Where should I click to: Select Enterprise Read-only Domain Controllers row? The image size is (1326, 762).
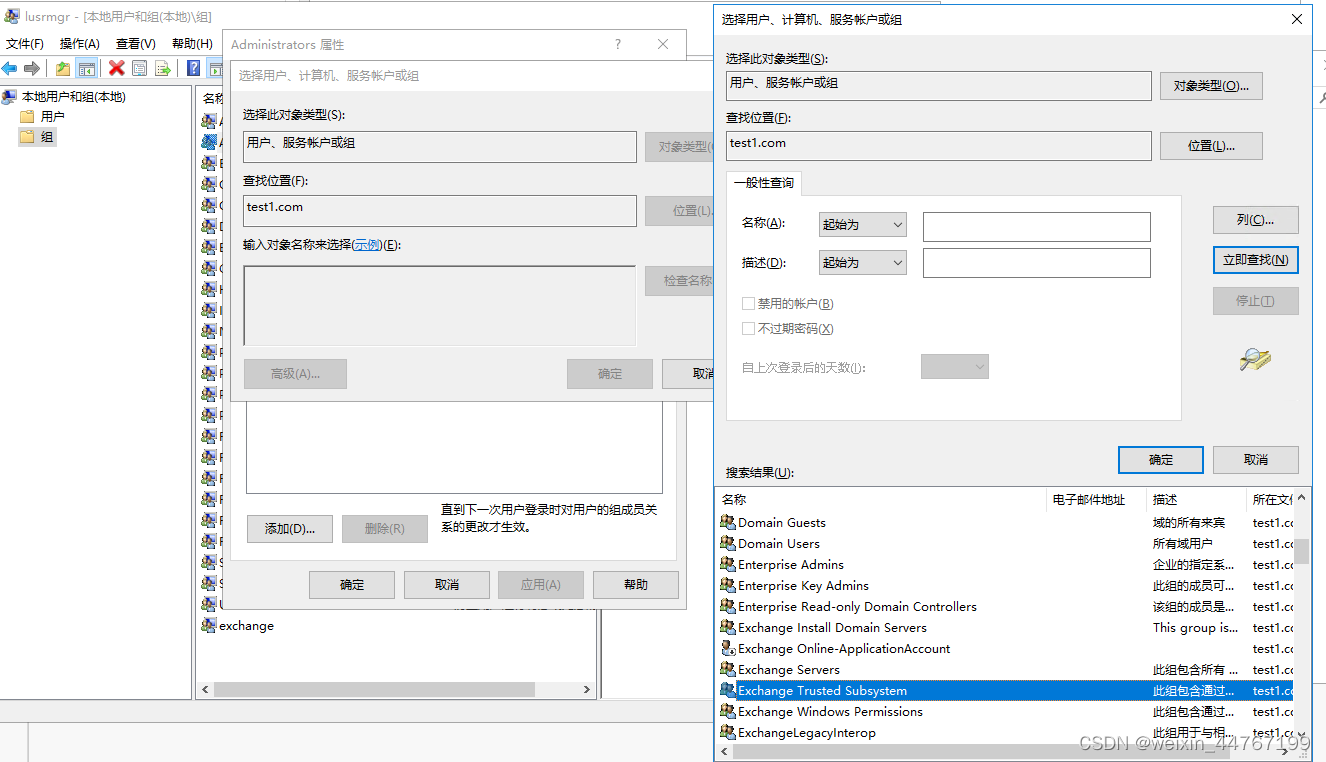1006,606
